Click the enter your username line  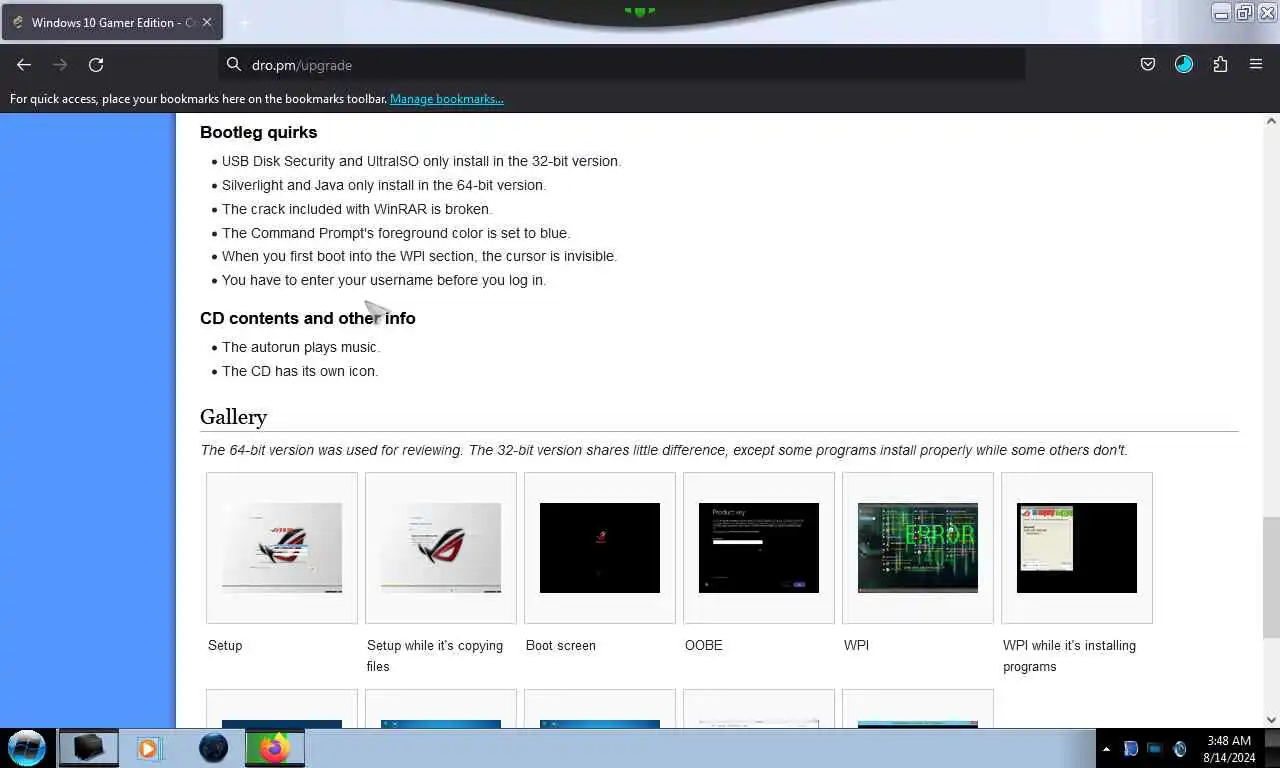pos(384,280)
